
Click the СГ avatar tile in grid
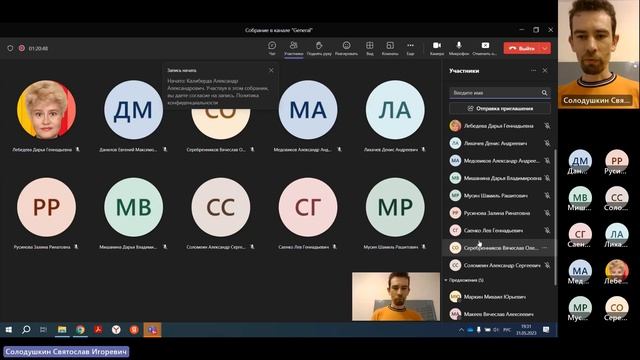coord(308,207)
